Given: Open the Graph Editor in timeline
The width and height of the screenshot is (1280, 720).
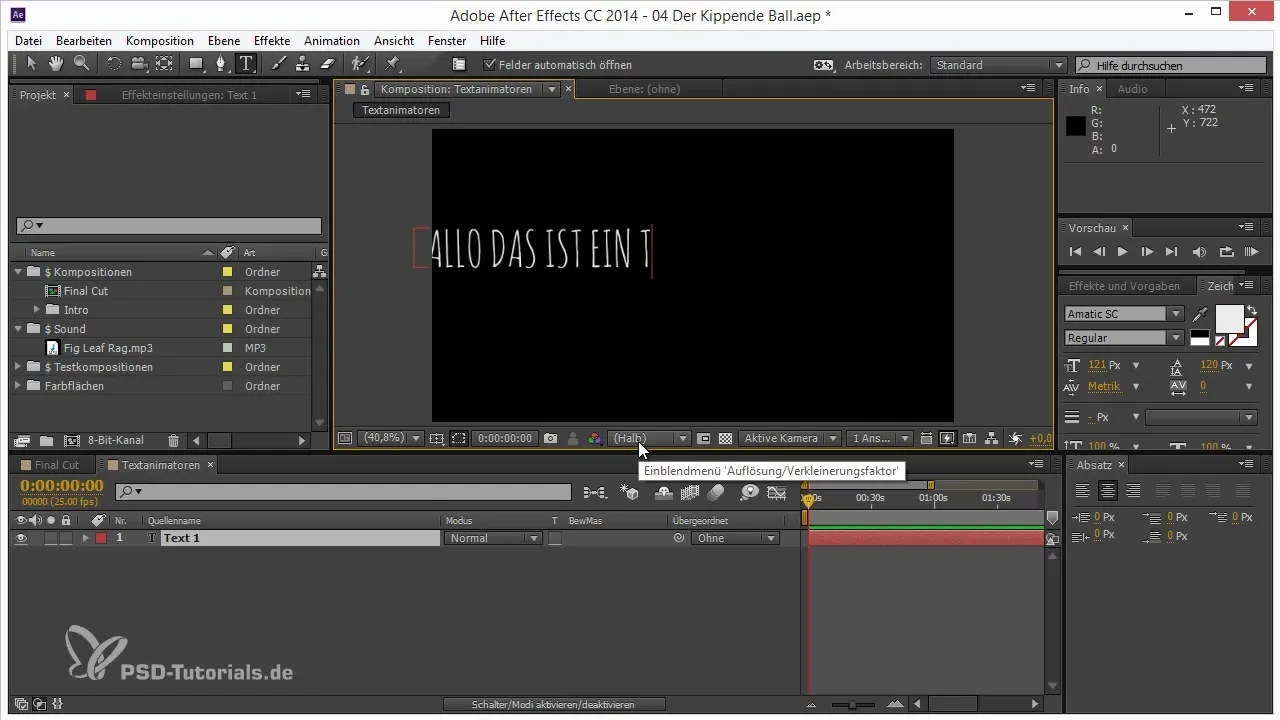Looking at the screenshot, I should pyautogui.click(x=777, y=492).
